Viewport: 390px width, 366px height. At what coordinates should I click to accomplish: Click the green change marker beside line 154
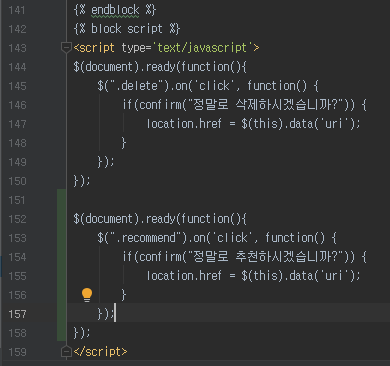61,257
